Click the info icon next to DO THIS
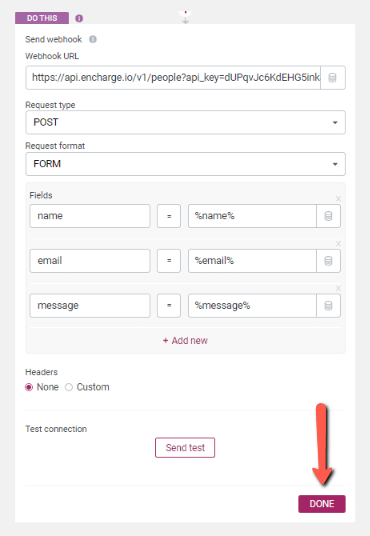 pos(79,18)
